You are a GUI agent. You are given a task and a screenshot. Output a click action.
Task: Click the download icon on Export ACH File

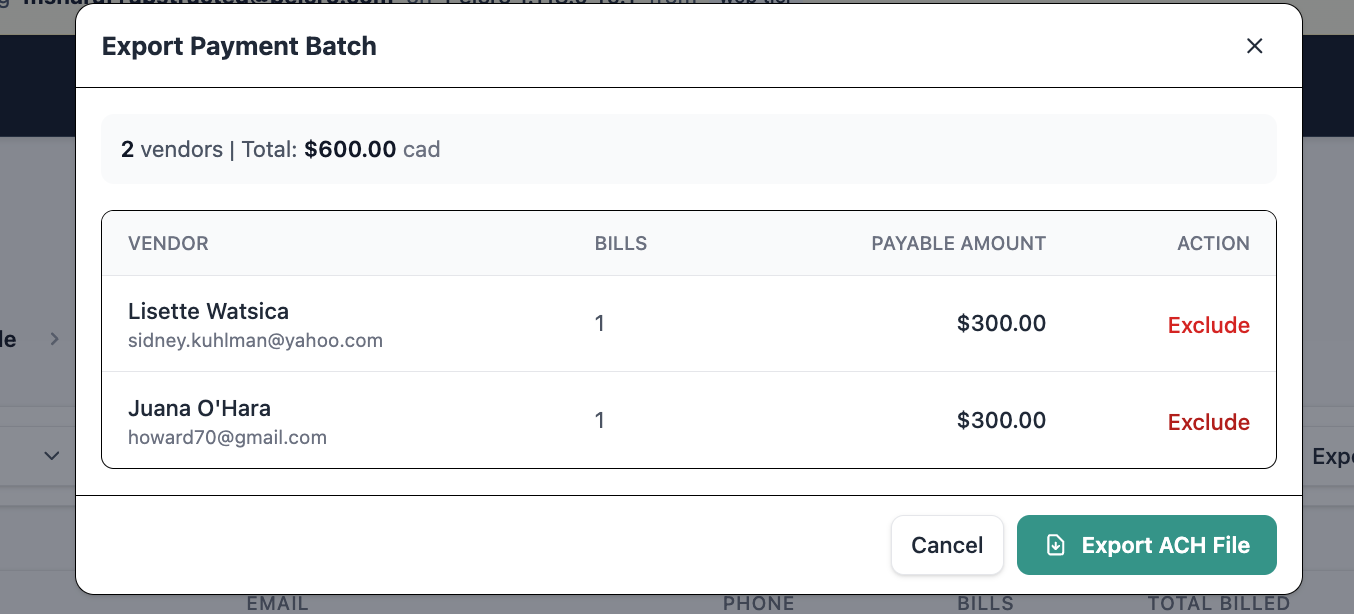[1055, 545]
